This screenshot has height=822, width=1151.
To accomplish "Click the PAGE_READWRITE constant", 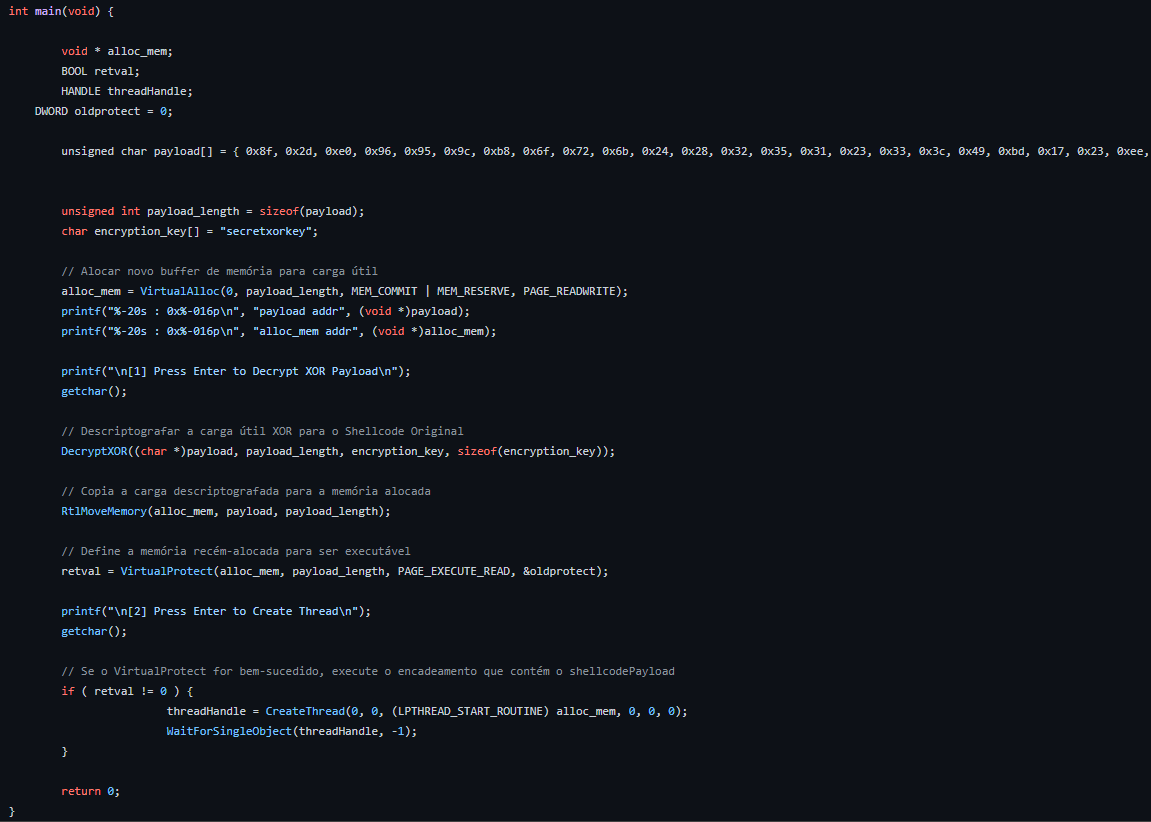I will [x=569, y=291].
